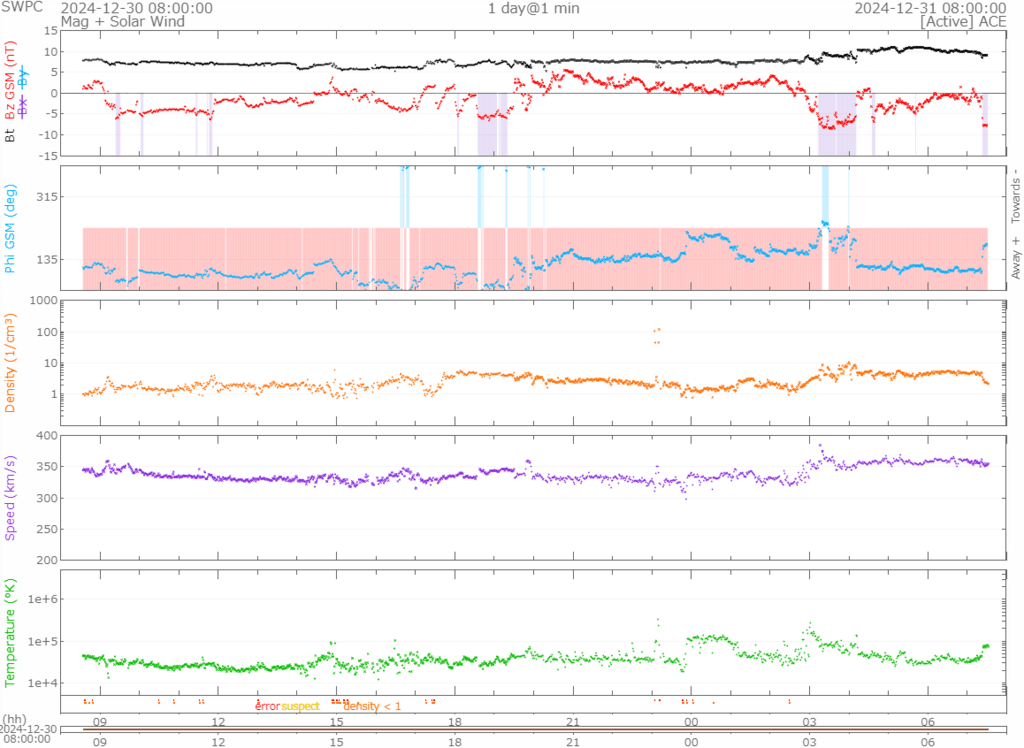Image resolution: width=1024 pixels, height=748 pixels.
Task: Click the yellow 'suspect' flag legend
Action: coord(300,706)
